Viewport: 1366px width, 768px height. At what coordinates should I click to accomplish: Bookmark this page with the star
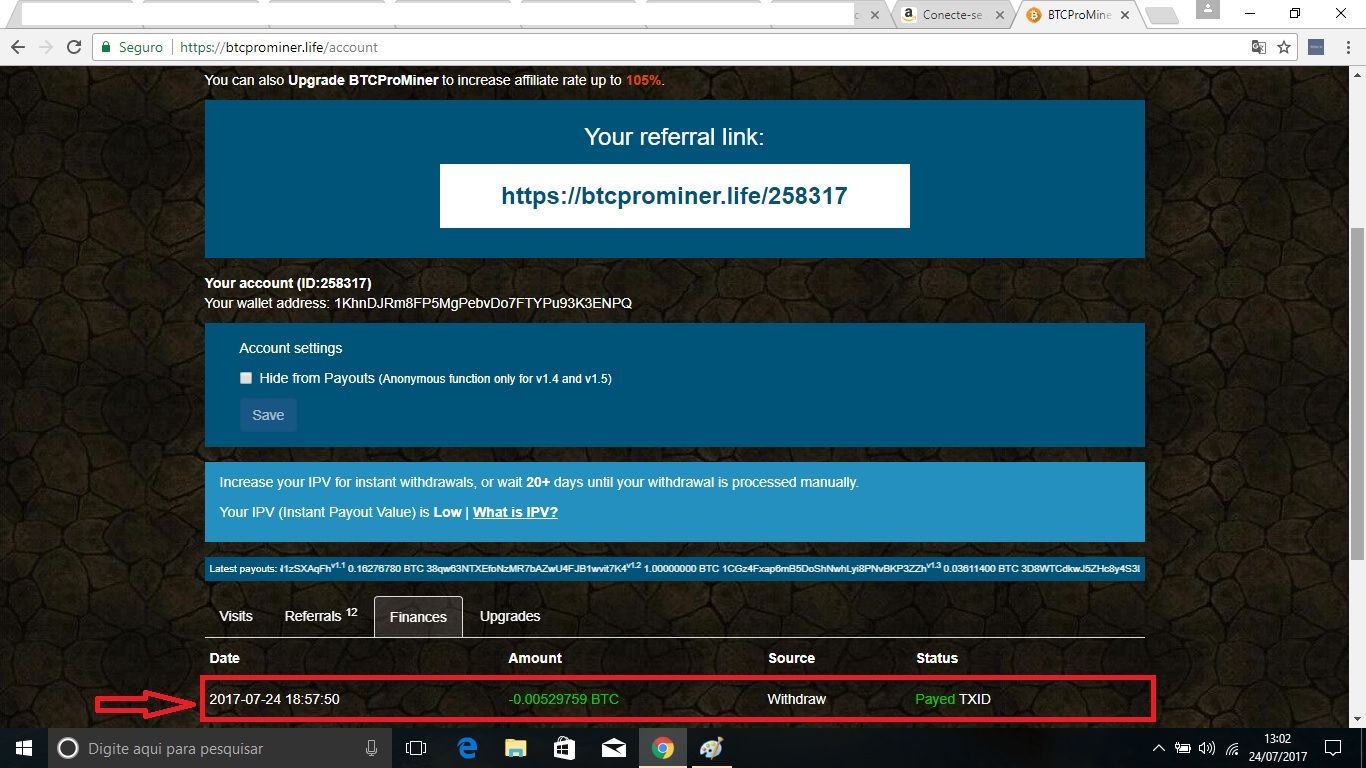tap(1284, 47)
